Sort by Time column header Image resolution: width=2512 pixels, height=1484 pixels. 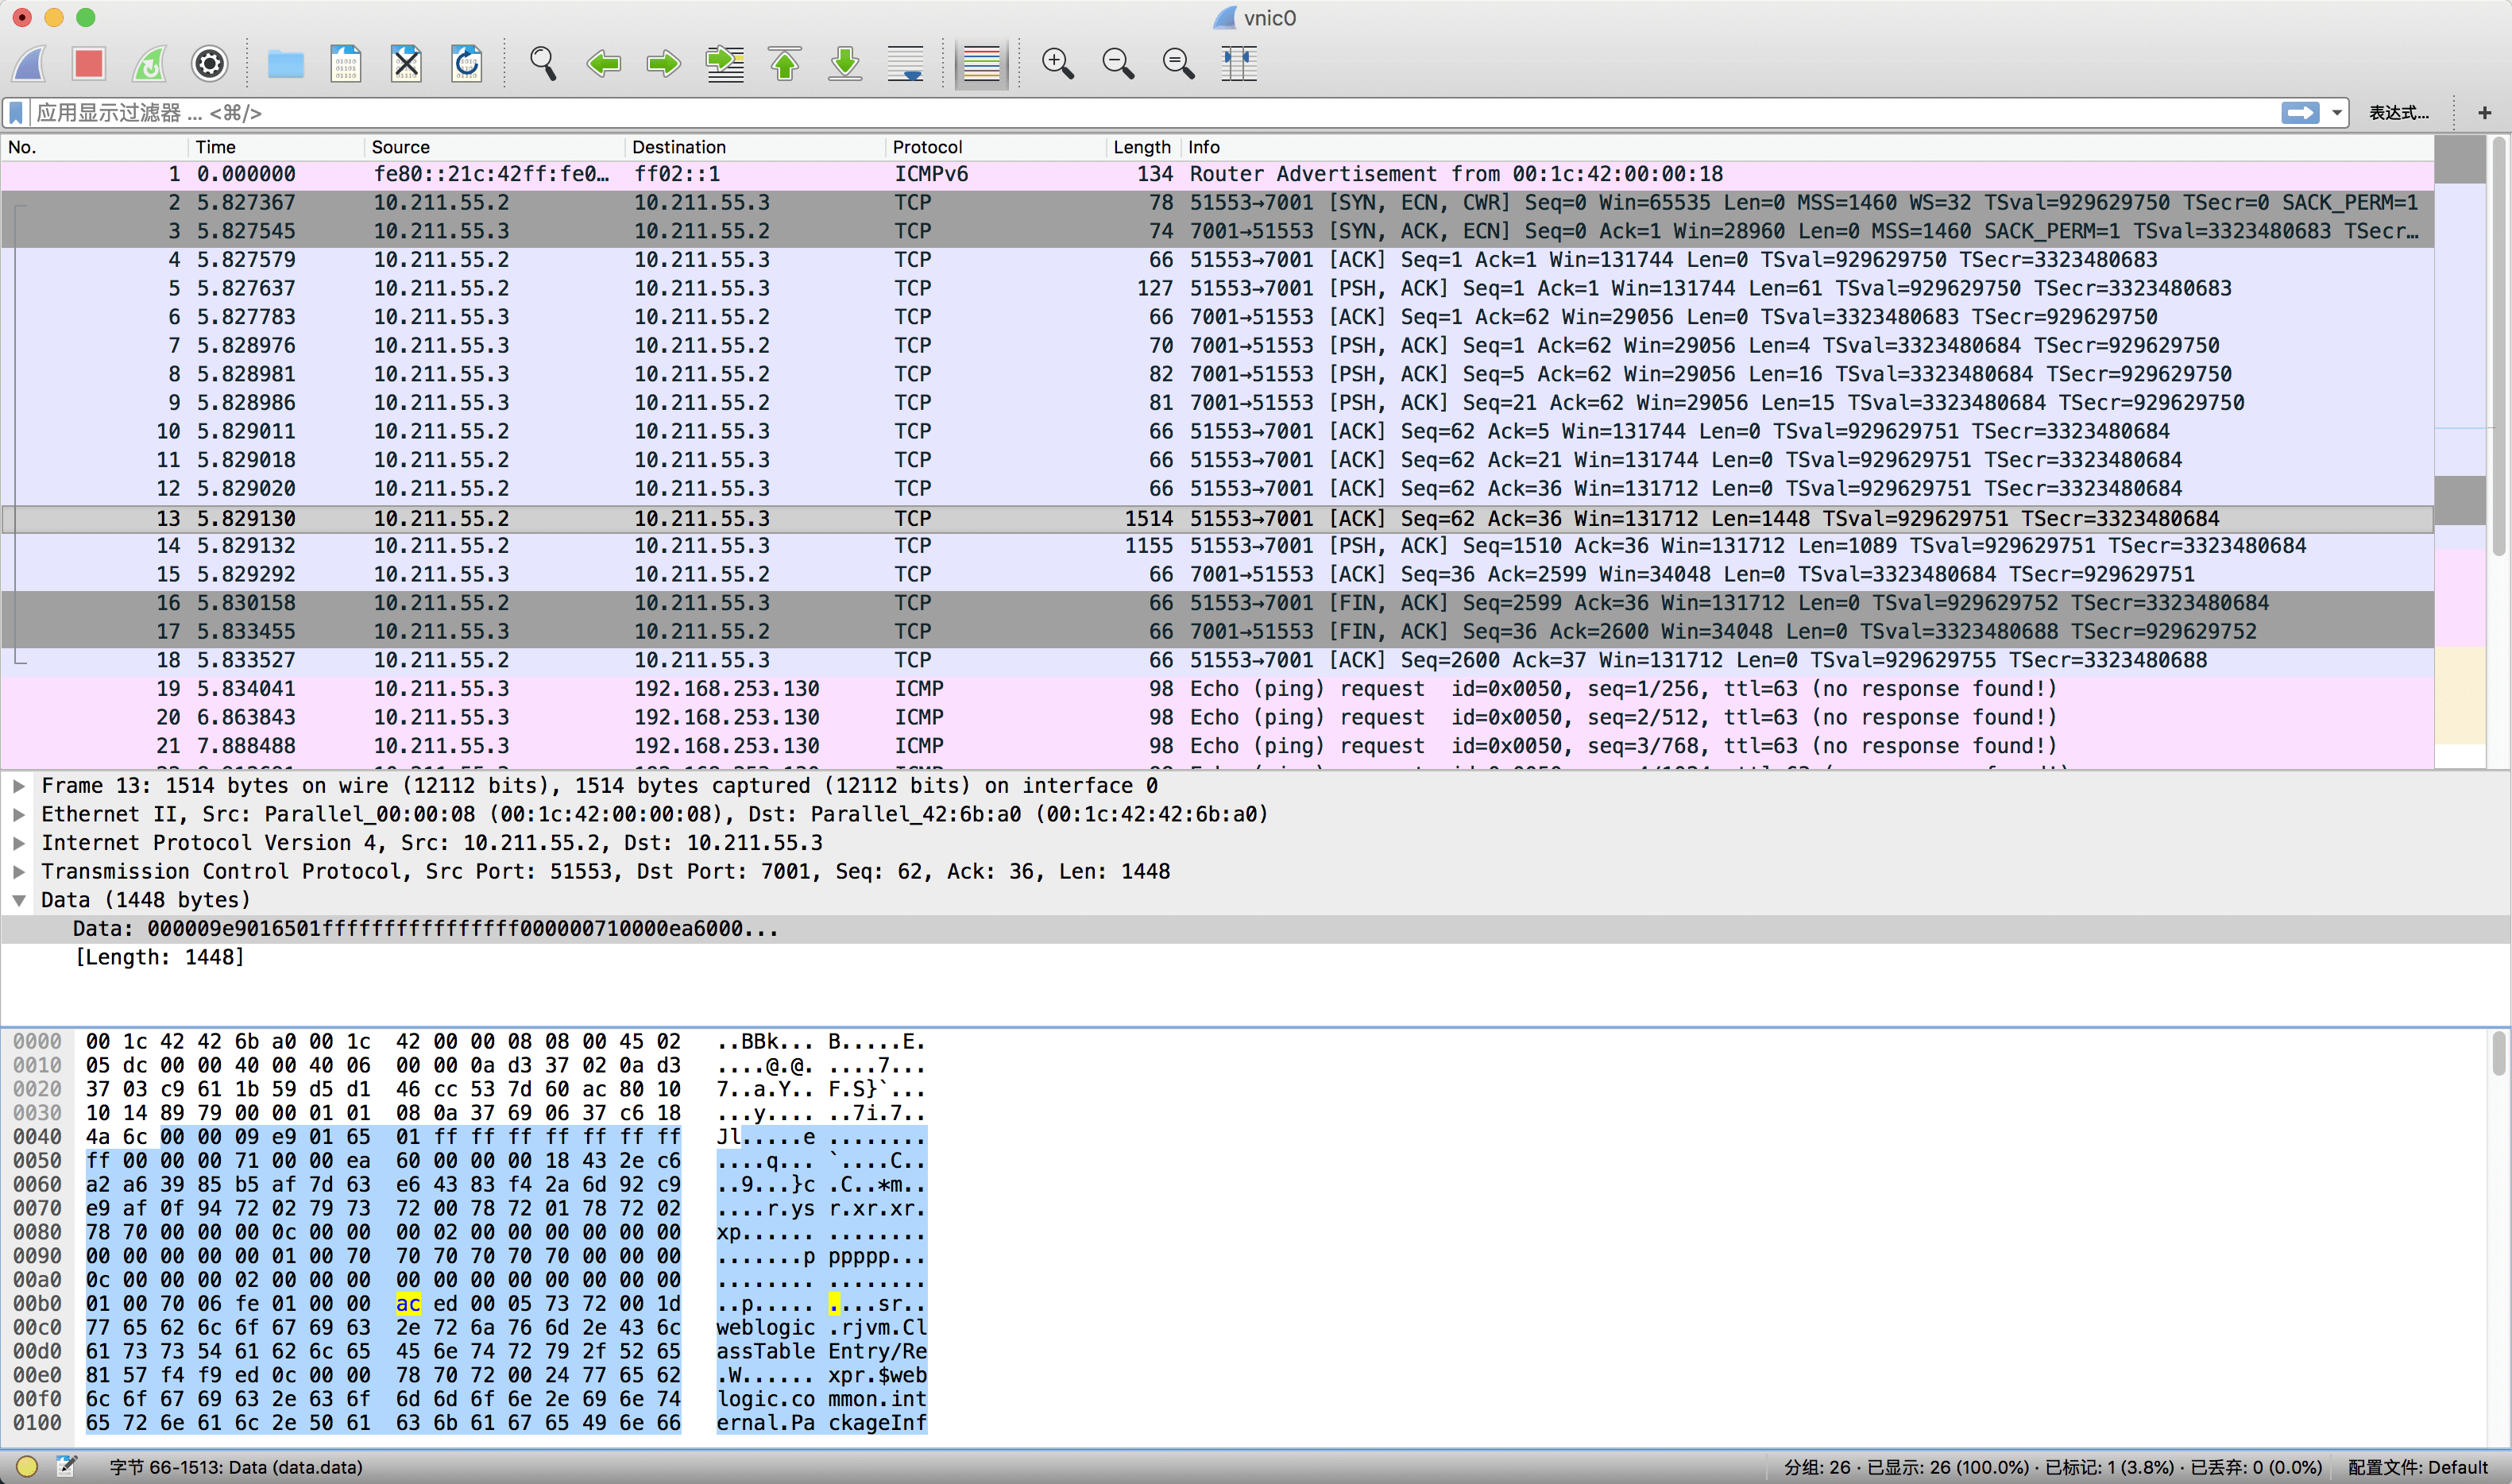[x=276, y=147]
